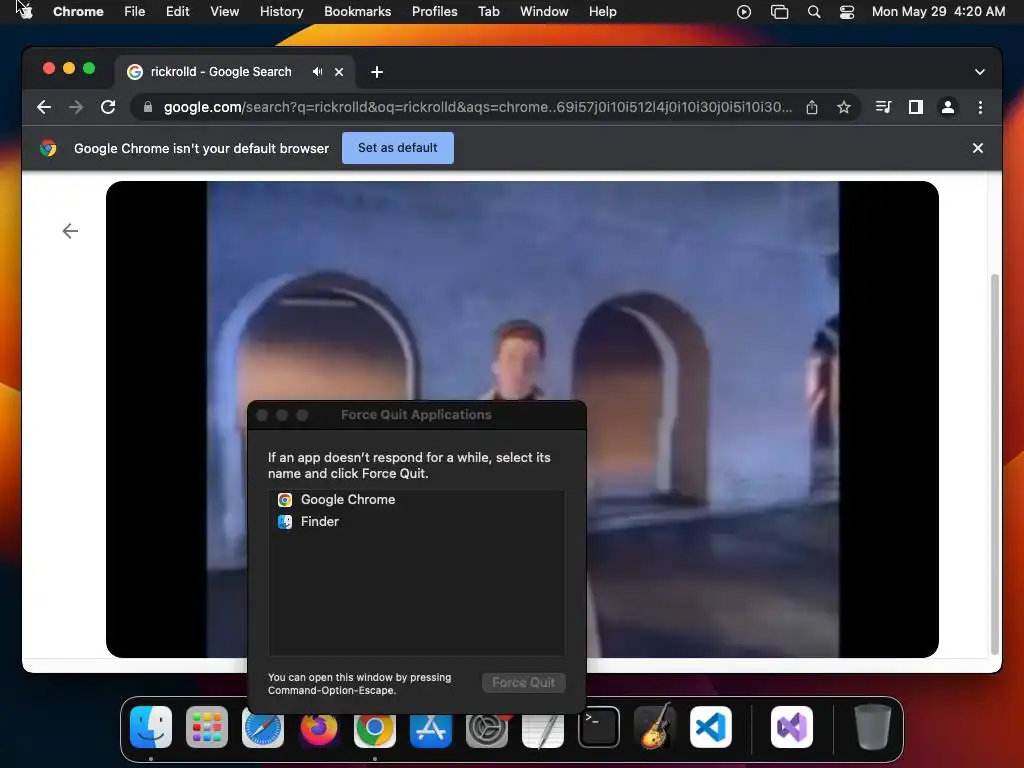Screen dimensions: 1024x768
Task: Open the Trash in the Dock
Action: (872, 727)
